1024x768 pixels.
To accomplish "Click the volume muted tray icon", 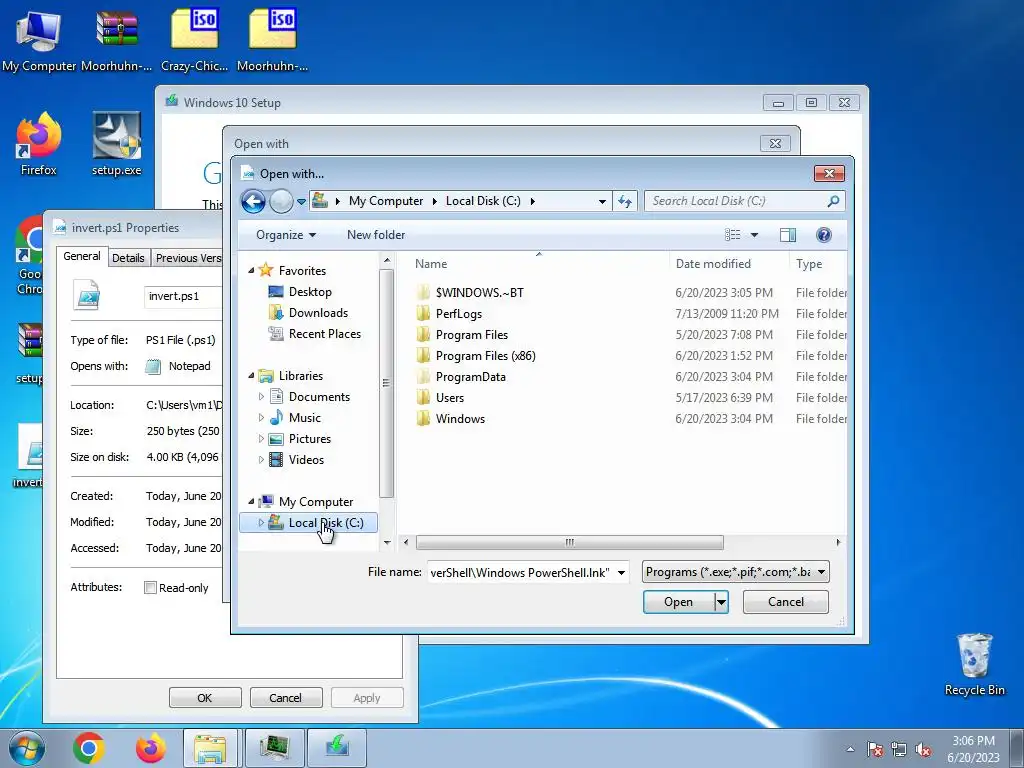I will pos(923,749).
